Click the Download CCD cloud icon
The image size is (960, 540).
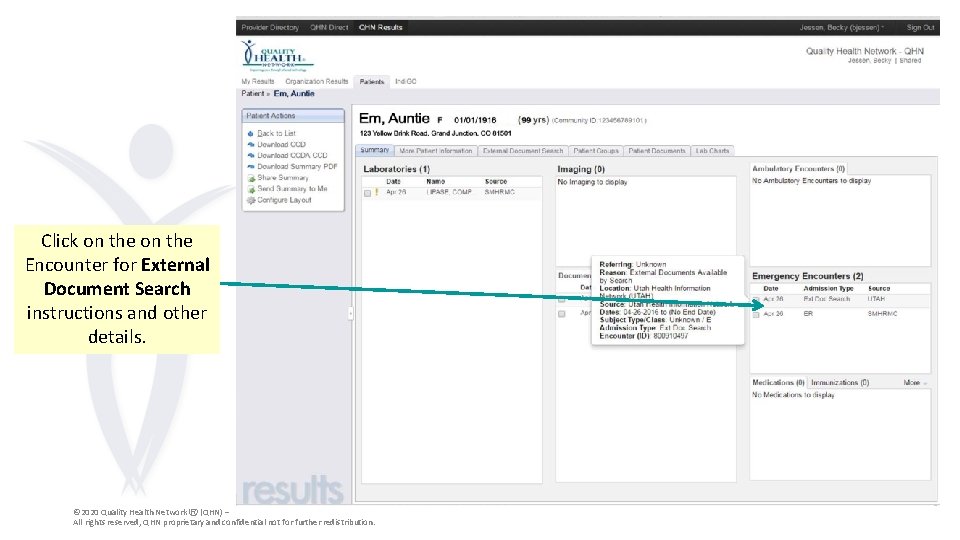[x=250, y=144]
